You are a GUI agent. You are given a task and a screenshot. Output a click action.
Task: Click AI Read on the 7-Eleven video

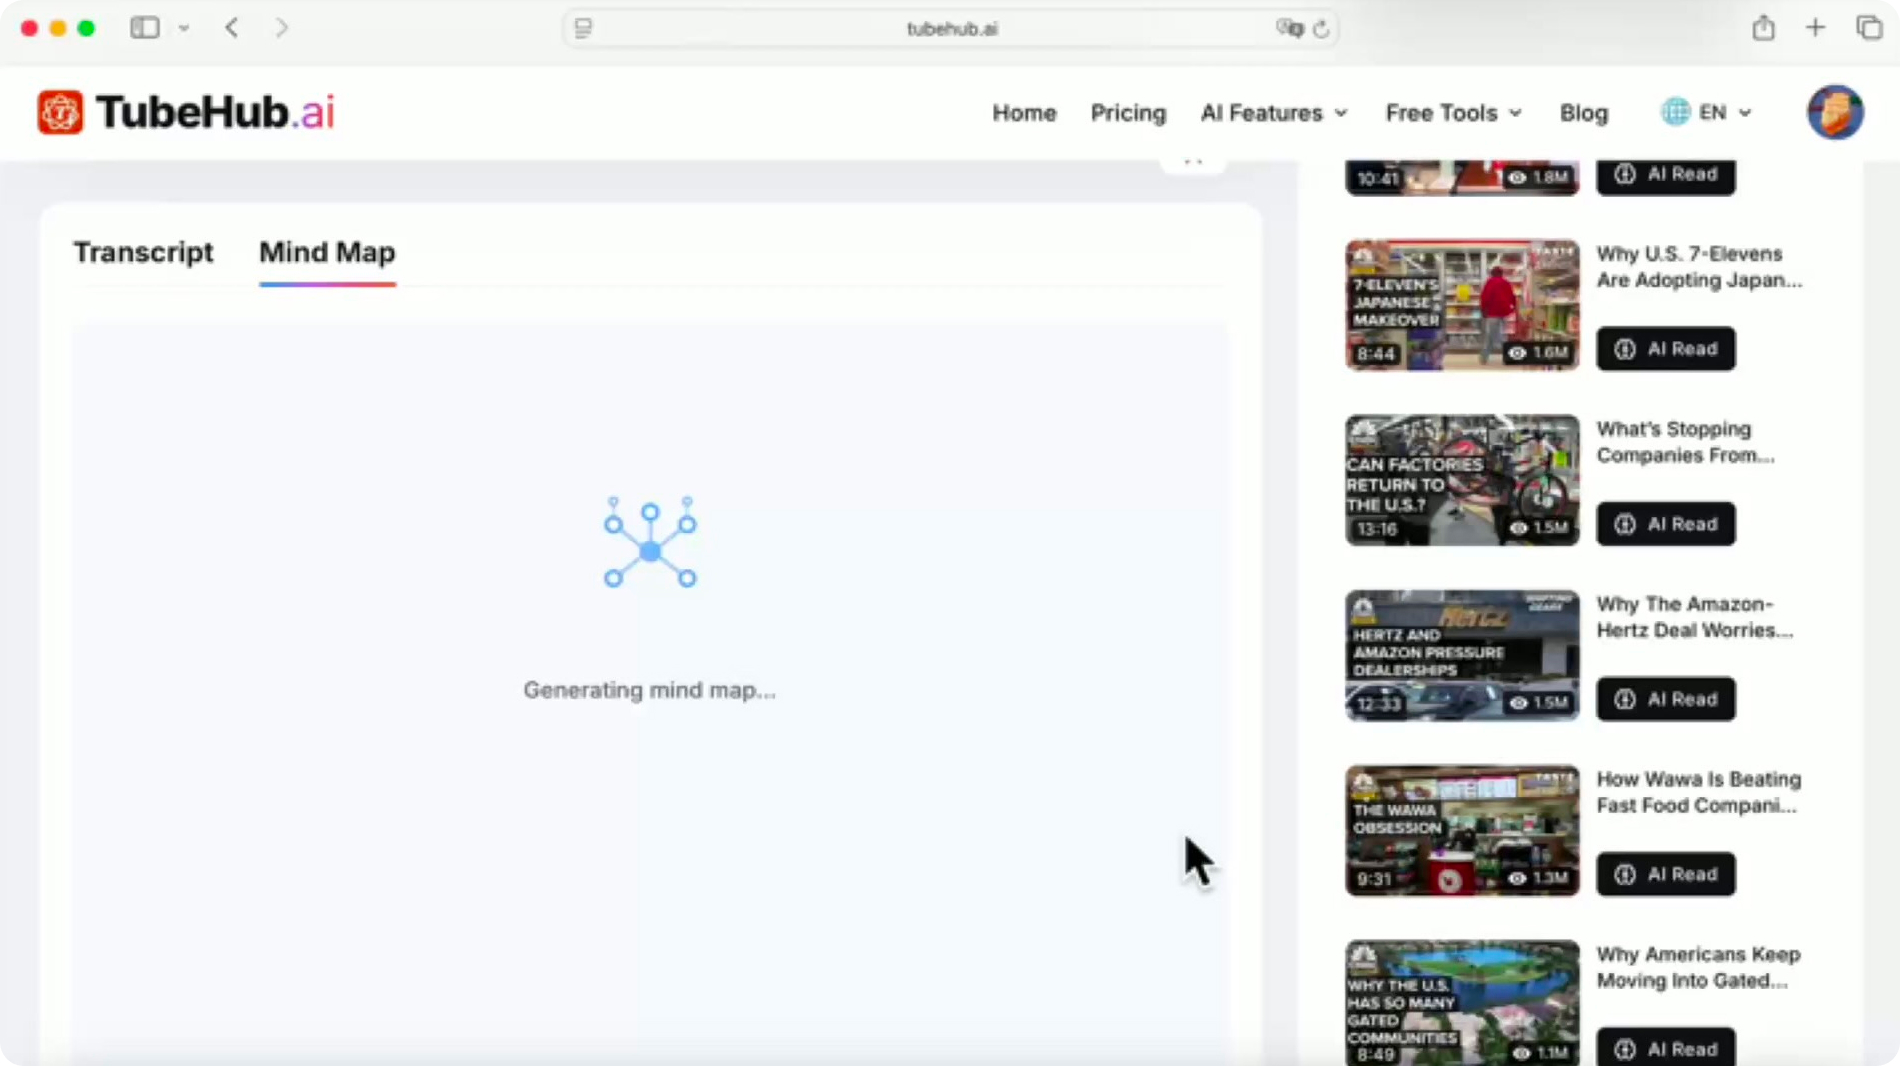click(1665, 349)
